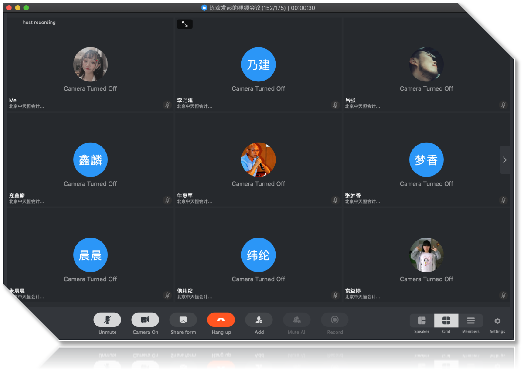Image resolution: width=524 pixels, height=374 pixels.
Task: Select the 乃建 participant avatar
Action: (x=258, y=64)
